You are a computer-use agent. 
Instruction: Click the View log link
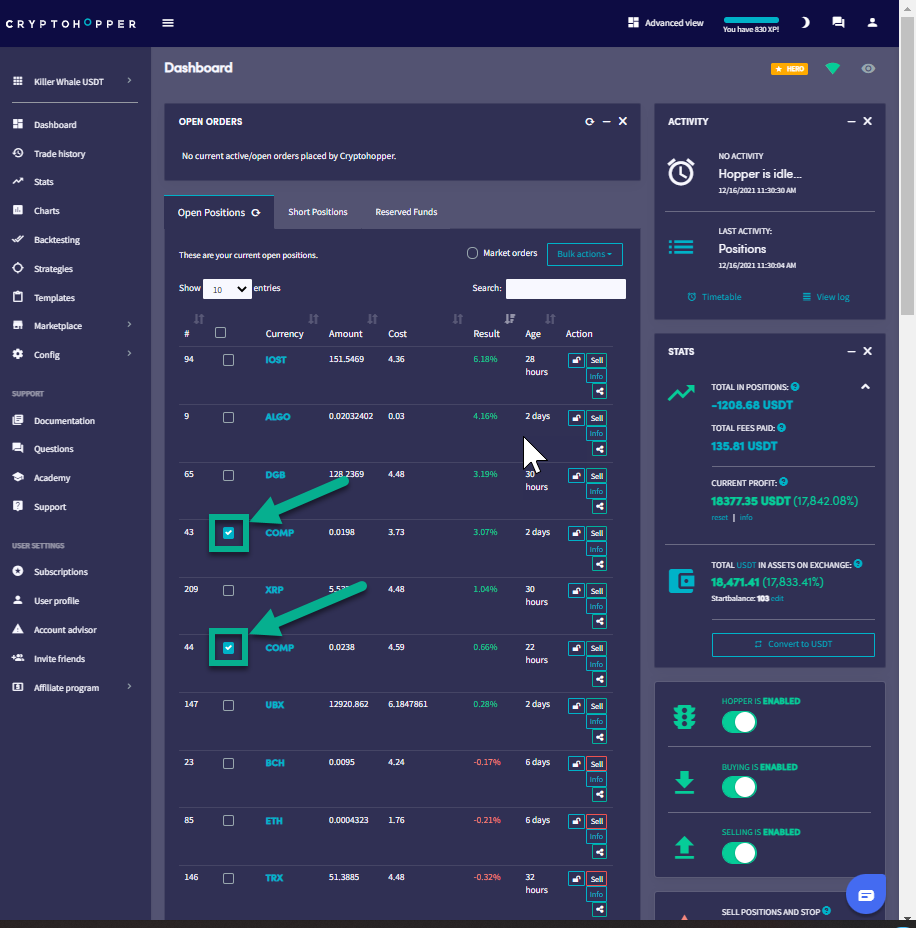coord(825,297)
